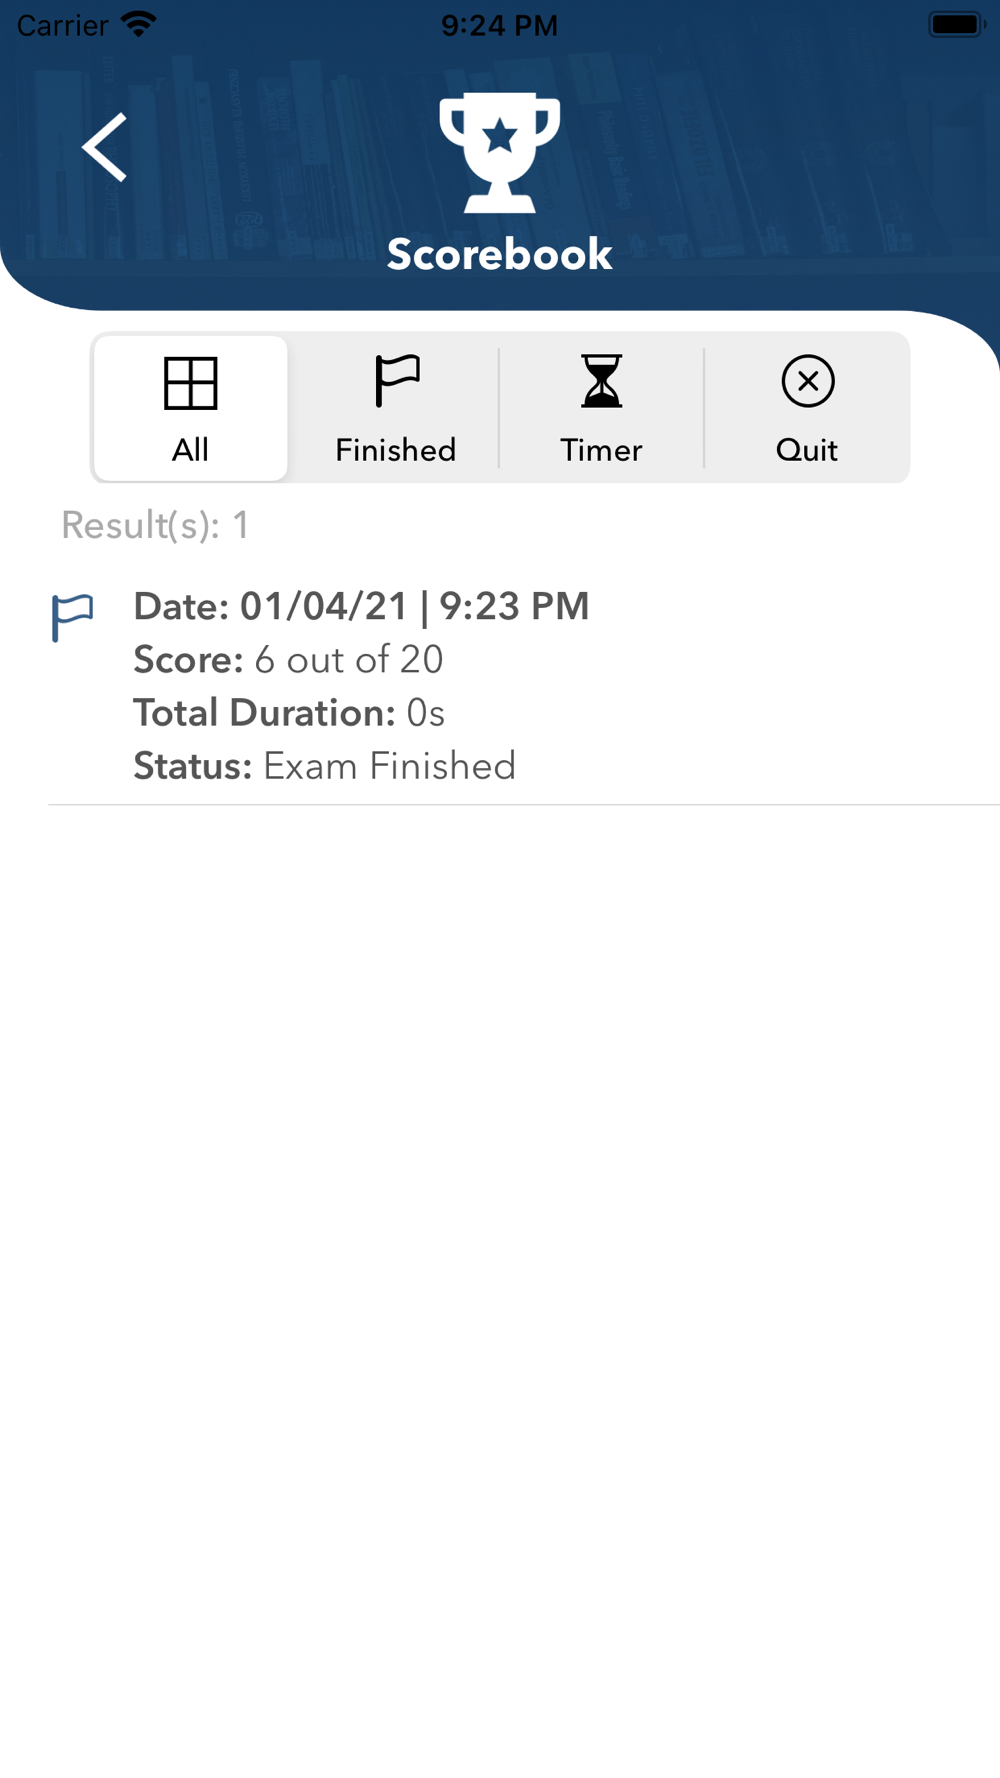The image size is (1000, 1778).
Task: Tap the 9:24 PM clock in the status bar
Action: pos(499,25)
